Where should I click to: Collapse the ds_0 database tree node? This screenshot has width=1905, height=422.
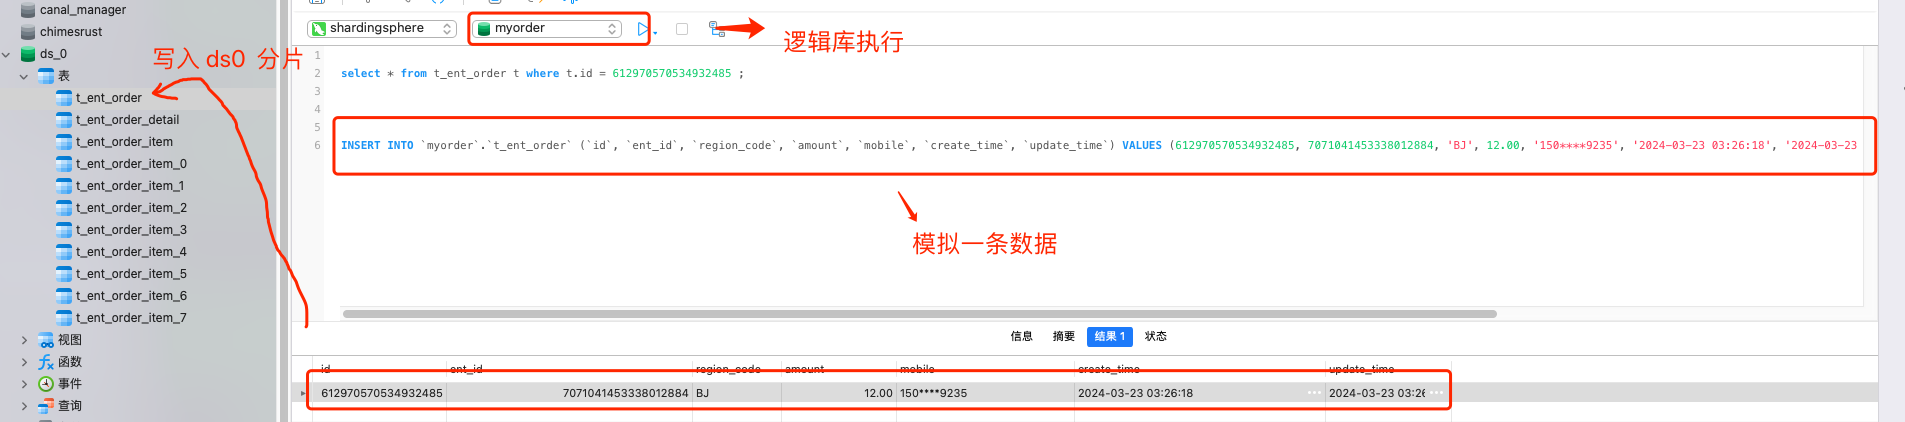click(7, 54)
